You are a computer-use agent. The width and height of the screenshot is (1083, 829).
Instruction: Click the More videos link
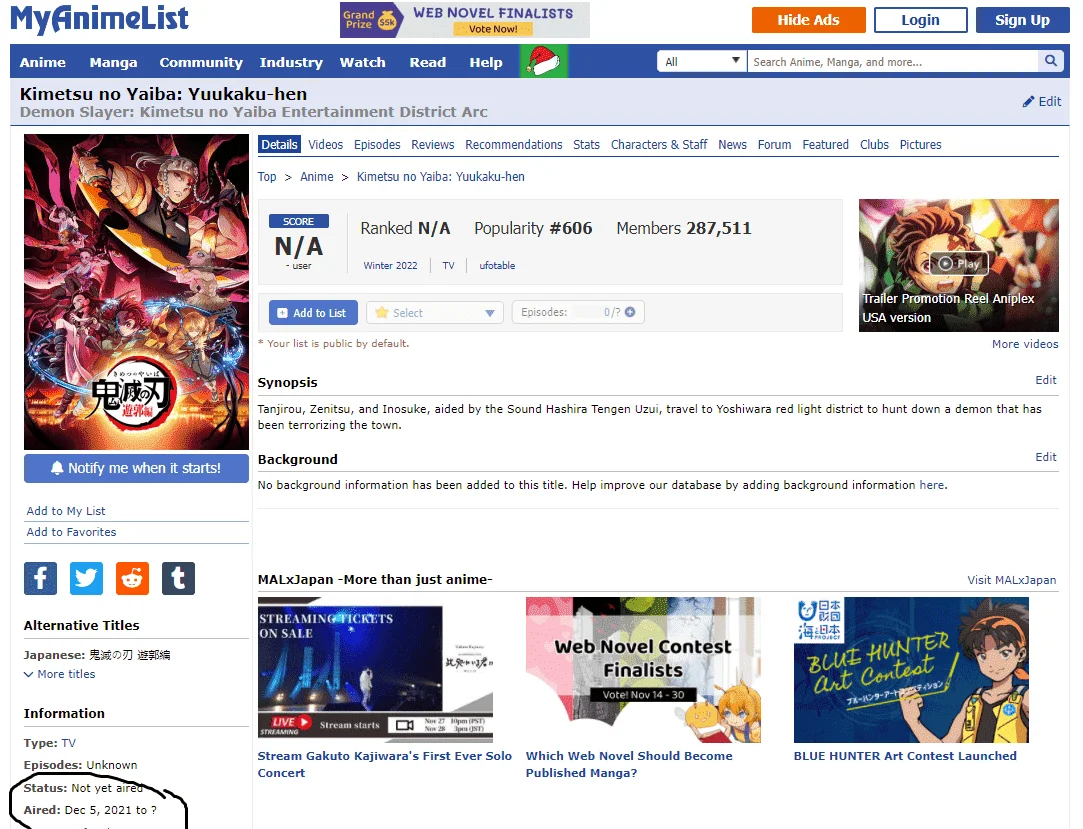1025,344
